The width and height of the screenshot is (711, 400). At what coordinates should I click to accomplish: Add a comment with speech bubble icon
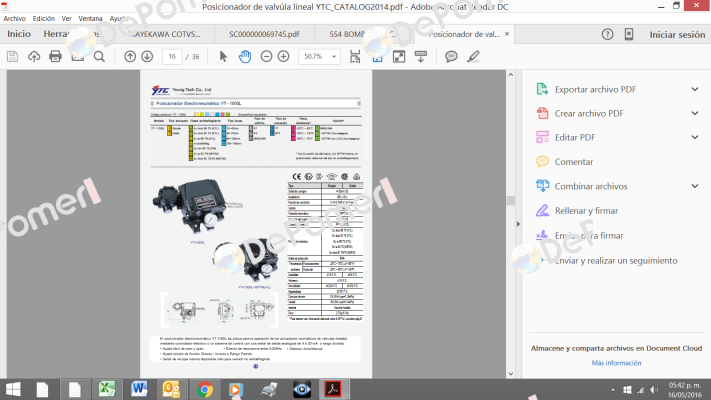(451, 56)
